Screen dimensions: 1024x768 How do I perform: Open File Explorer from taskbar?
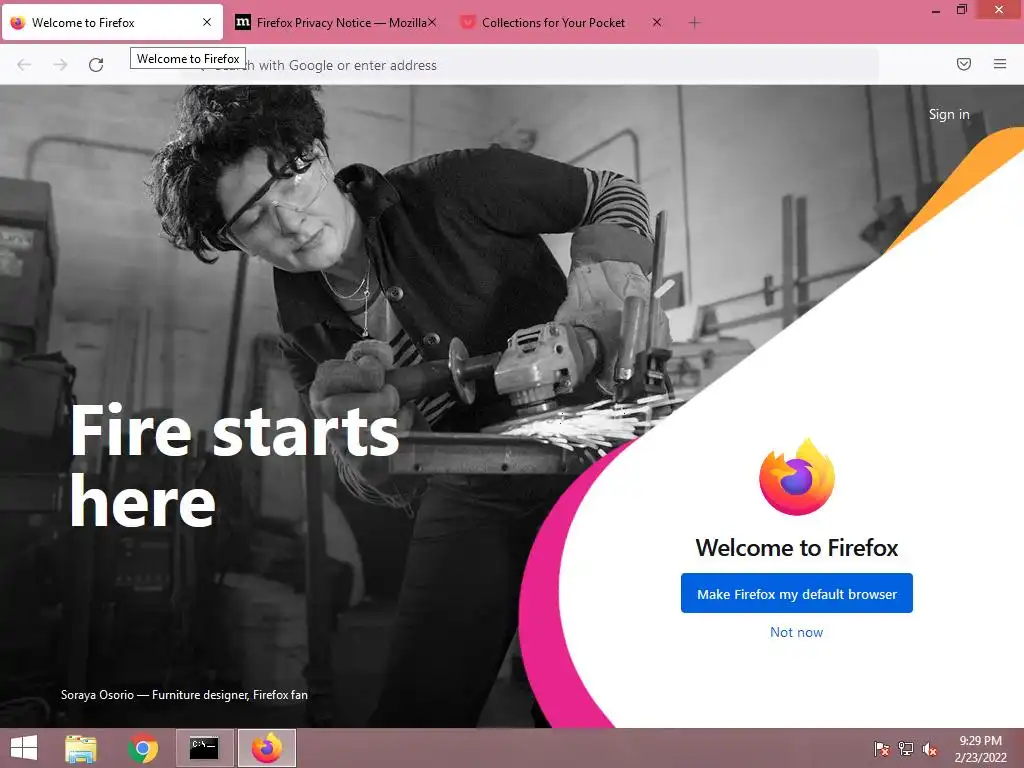point(81,748)
